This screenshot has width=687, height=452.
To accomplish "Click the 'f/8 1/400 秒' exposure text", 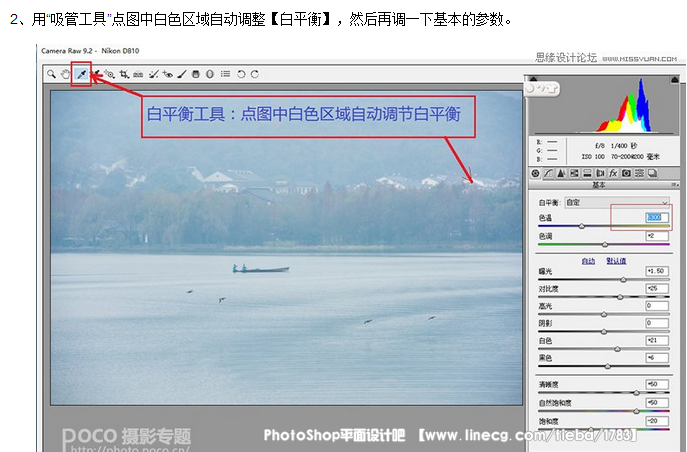I will pos(616,146).
